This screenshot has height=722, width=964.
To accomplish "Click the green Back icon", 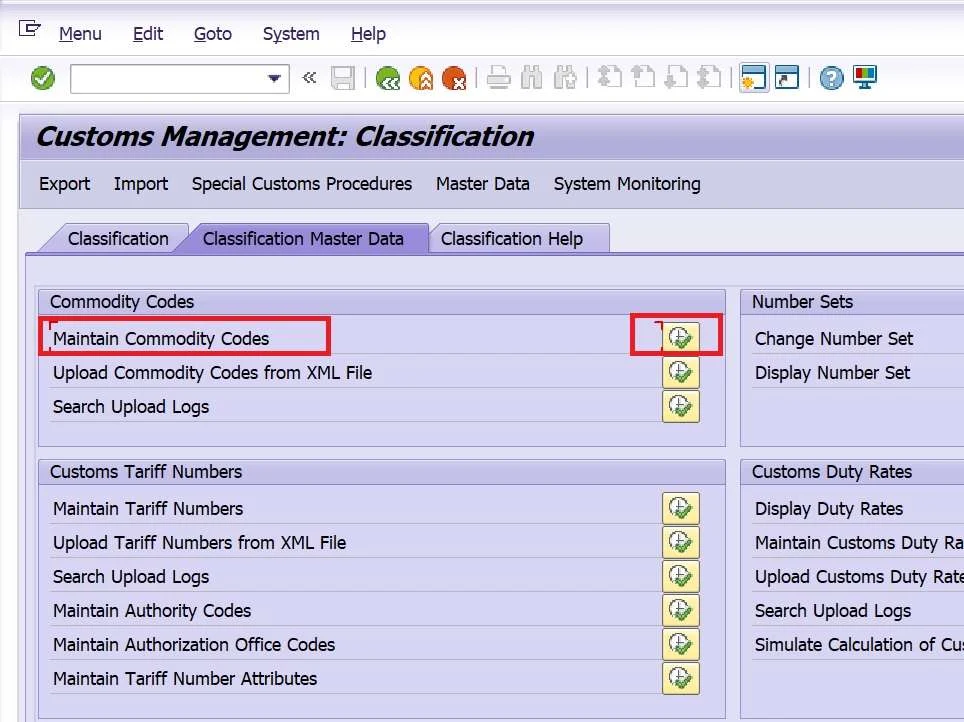I will [x=388, y=78].
